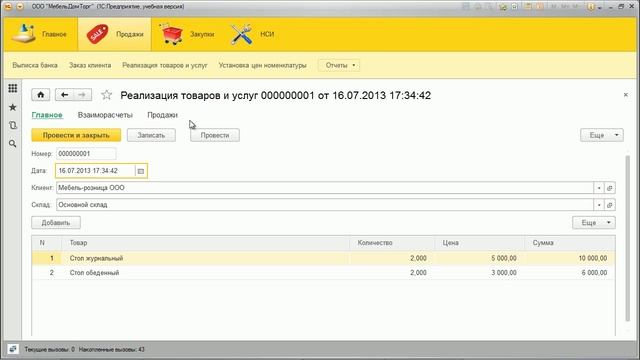Click quantity 2,000 in Стол обеденный row

392,273
